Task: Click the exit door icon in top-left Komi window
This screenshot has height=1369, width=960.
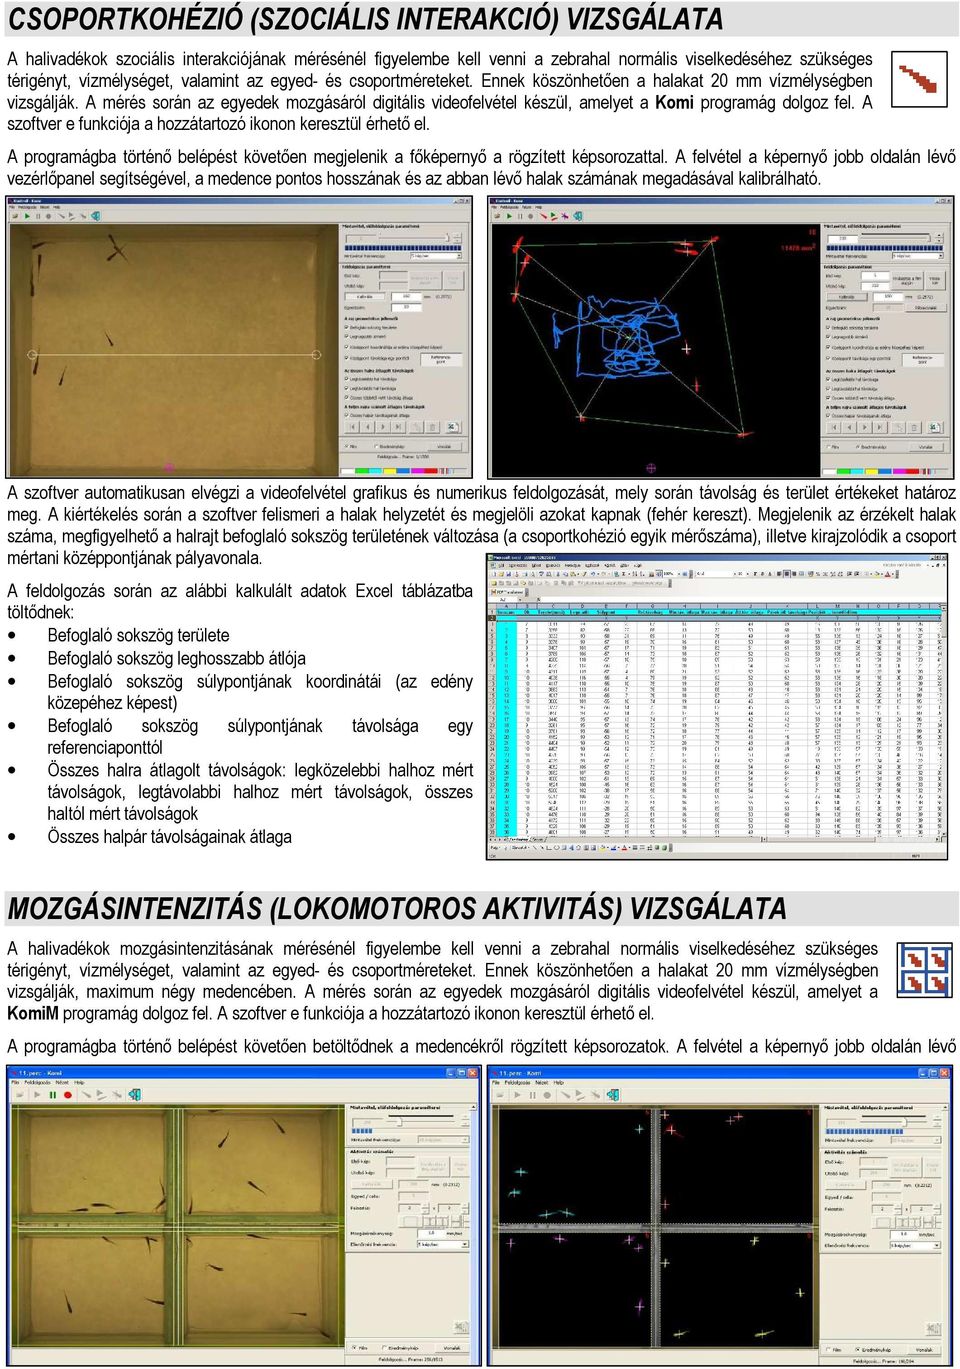Action: pos(96,216)
